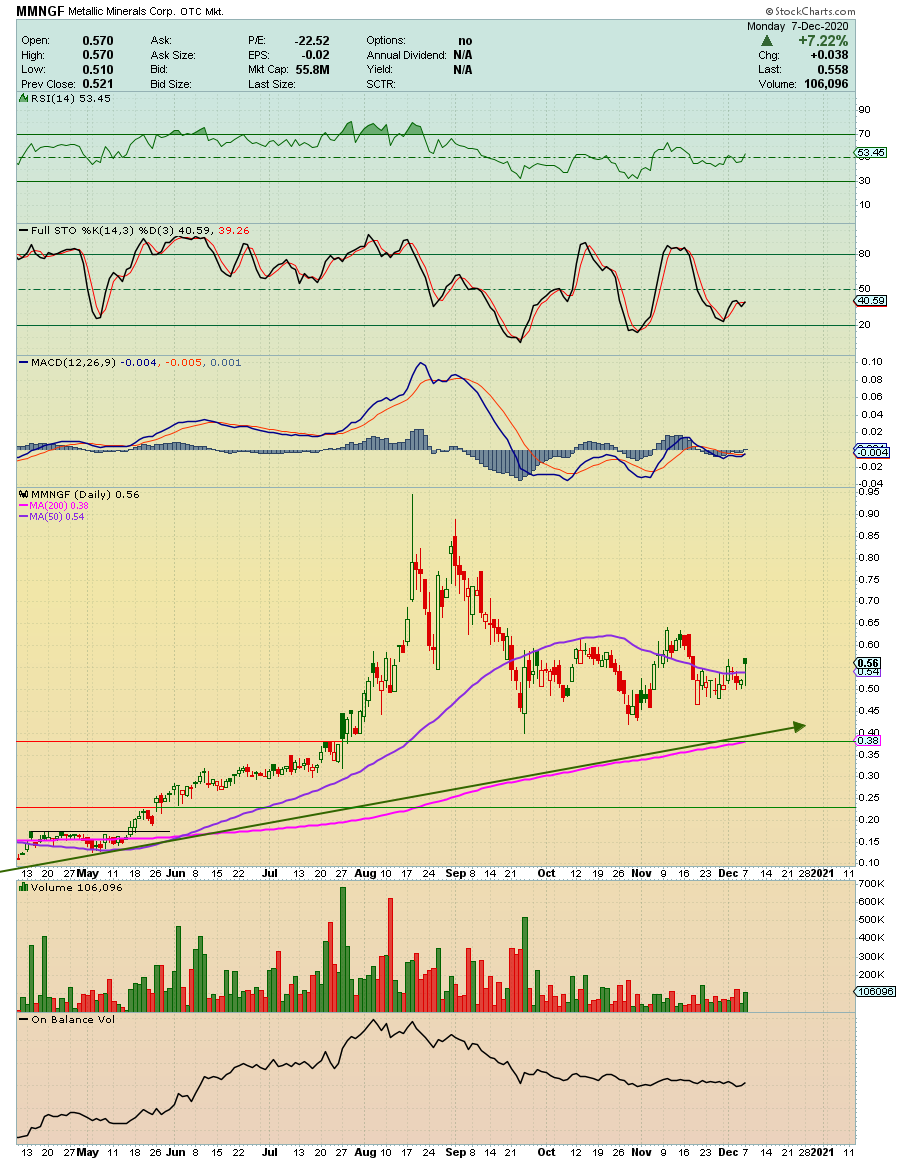Click the header Volume value 106,096
The width and height of the screenshot is (900, 1162).
(x=826, y=84)
